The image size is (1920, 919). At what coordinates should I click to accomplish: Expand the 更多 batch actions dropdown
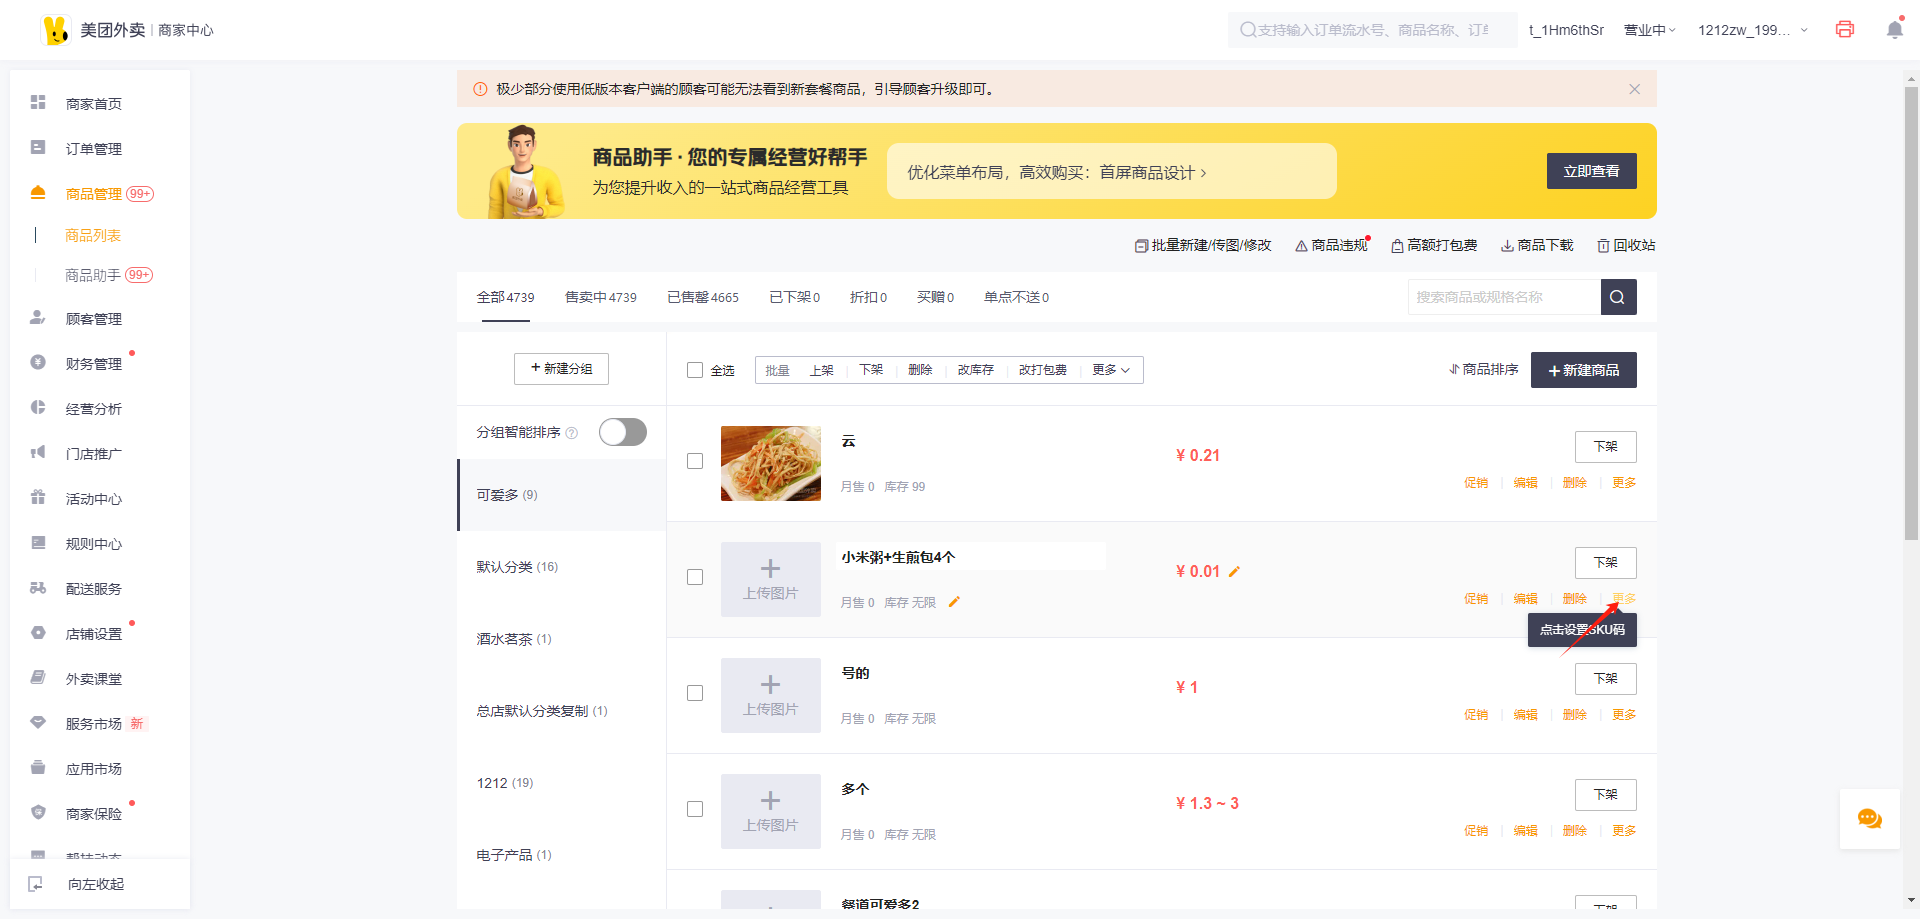1110,370
